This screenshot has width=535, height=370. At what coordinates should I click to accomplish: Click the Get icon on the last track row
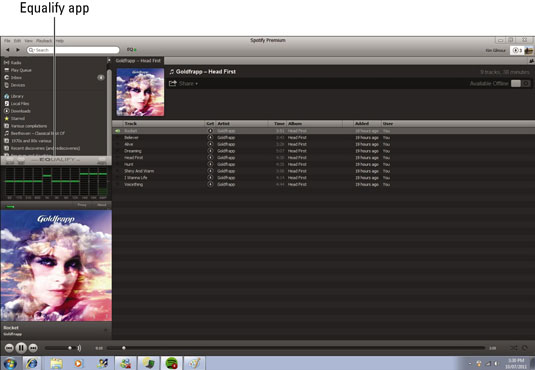[x=210, y=184]
